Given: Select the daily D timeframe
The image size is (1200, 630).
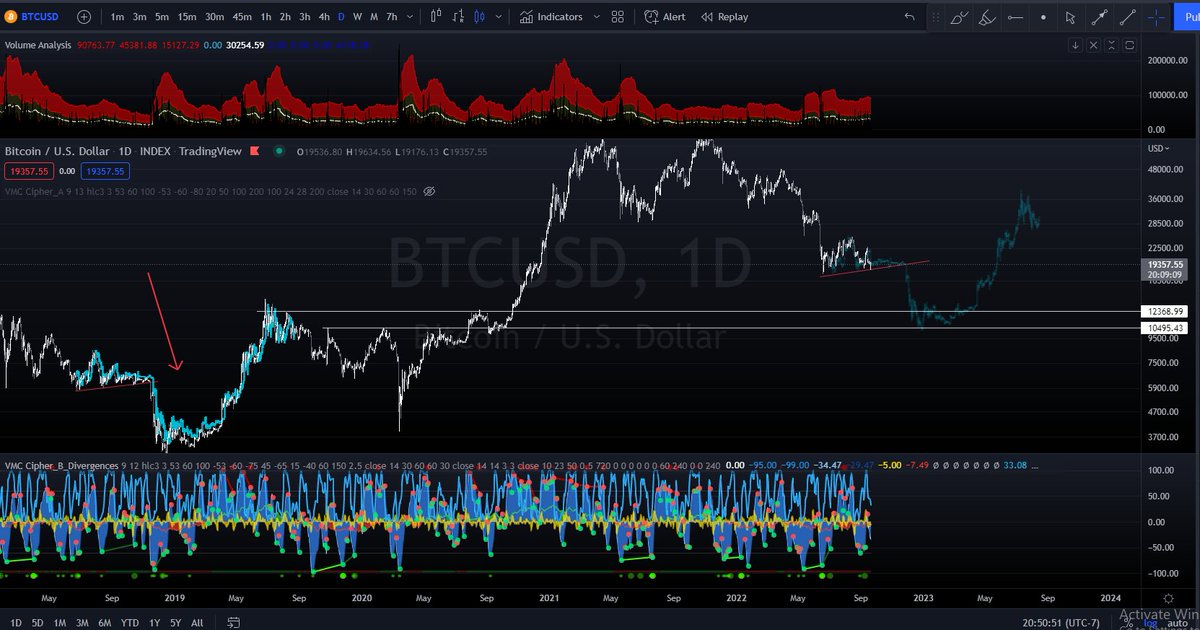Looking at the screenshot, I should click(x=341, y=17).
